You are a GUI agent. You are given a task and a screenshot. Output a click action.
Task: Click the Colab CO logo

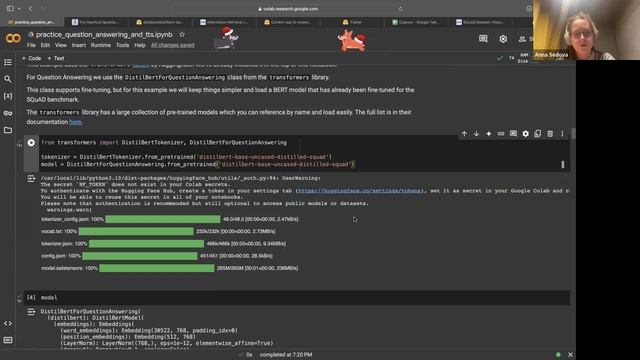(x=13, y=39)
